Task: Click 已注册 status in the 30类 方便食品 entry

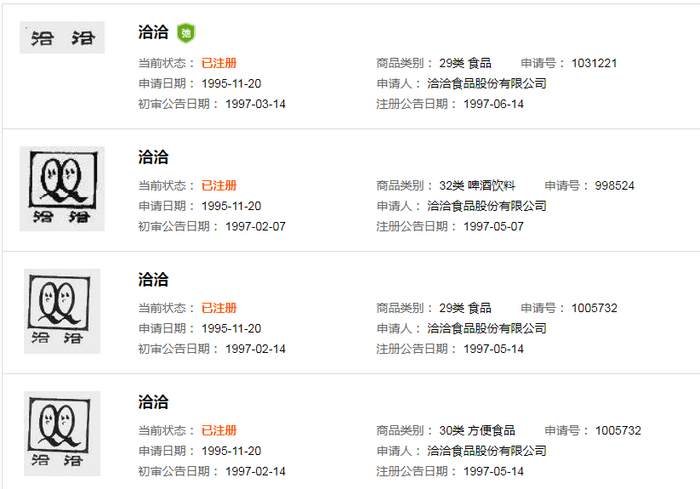Action: 219,430
